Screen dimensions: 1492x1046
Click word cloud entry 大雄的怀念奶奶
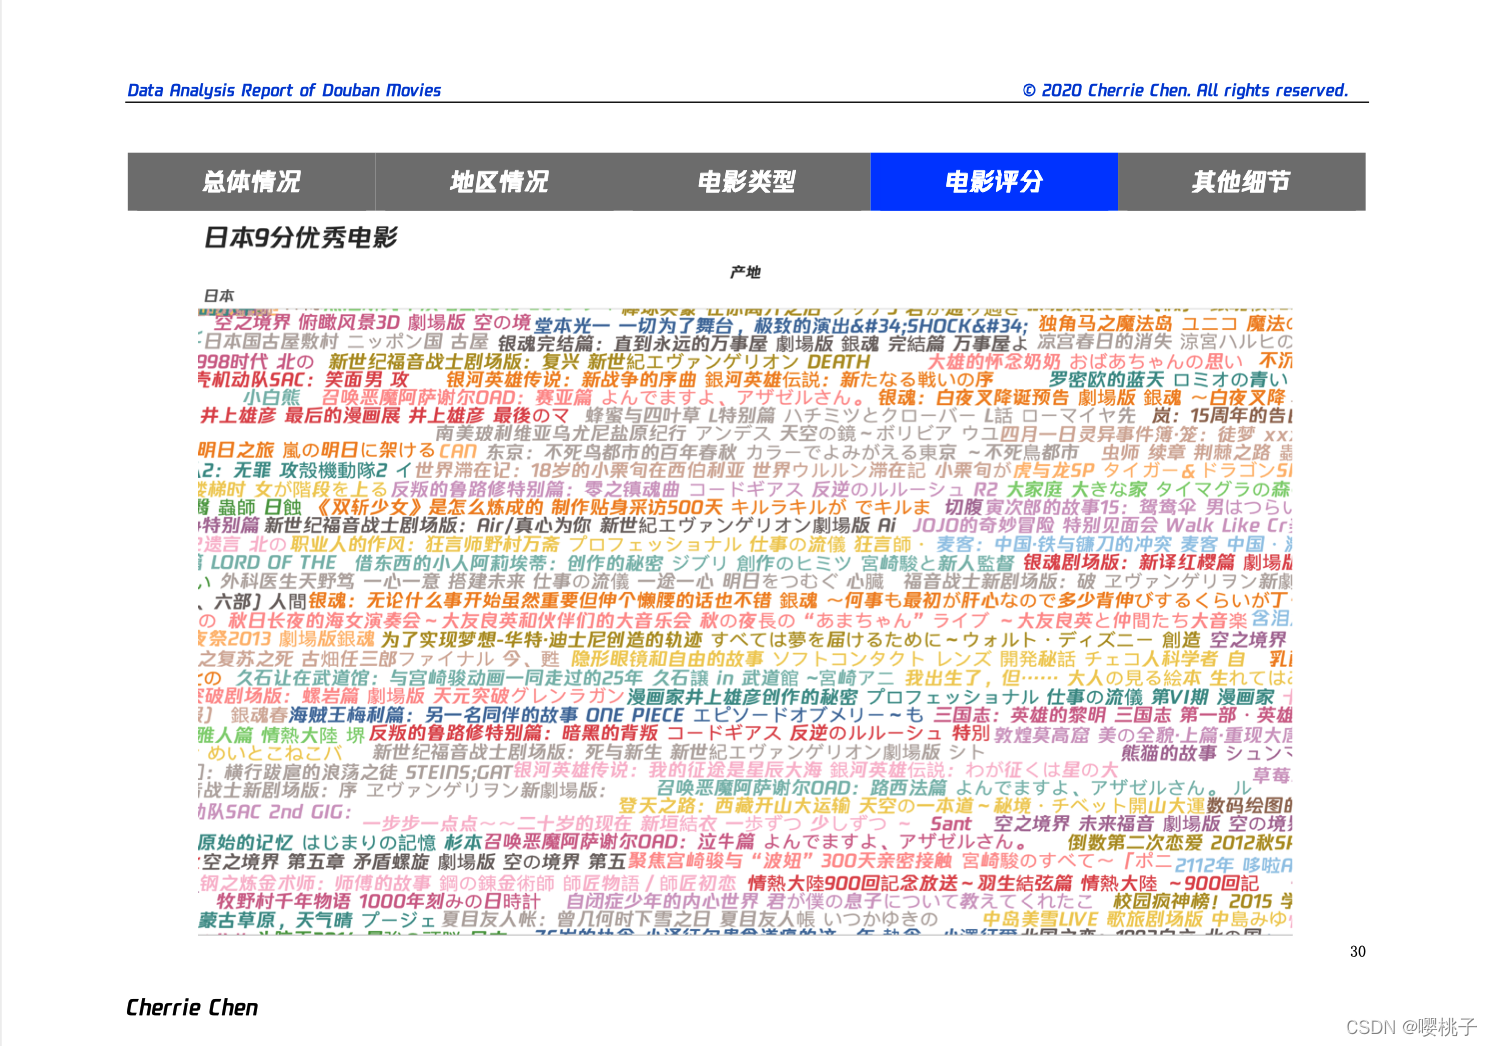[995, 361]
